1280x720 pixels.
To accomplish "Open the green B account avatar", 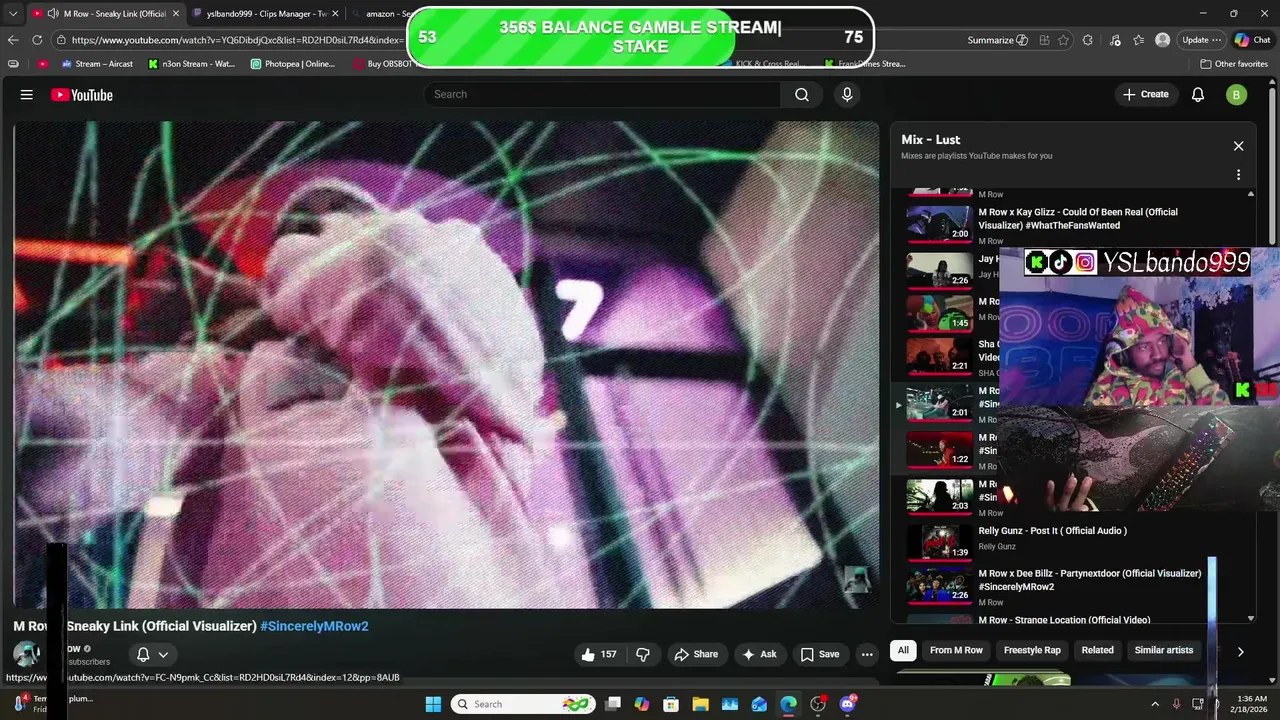I will click(1237, 95).
